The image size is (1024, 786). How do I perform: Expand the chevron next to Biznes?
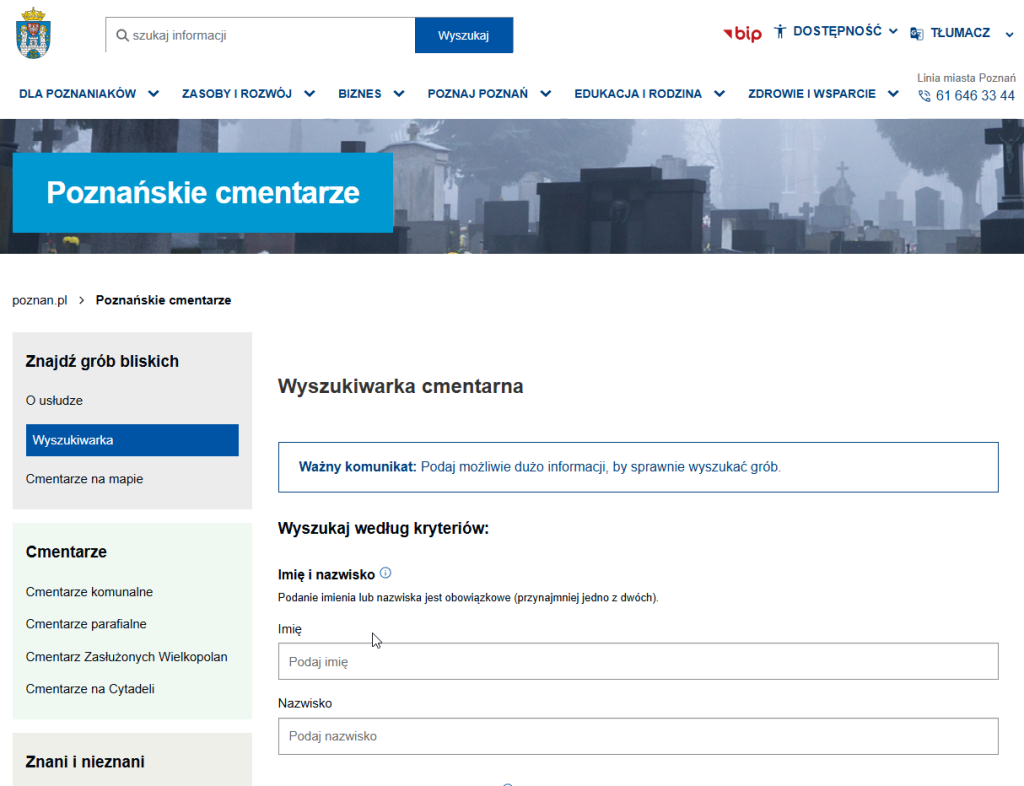pos(399,94)
